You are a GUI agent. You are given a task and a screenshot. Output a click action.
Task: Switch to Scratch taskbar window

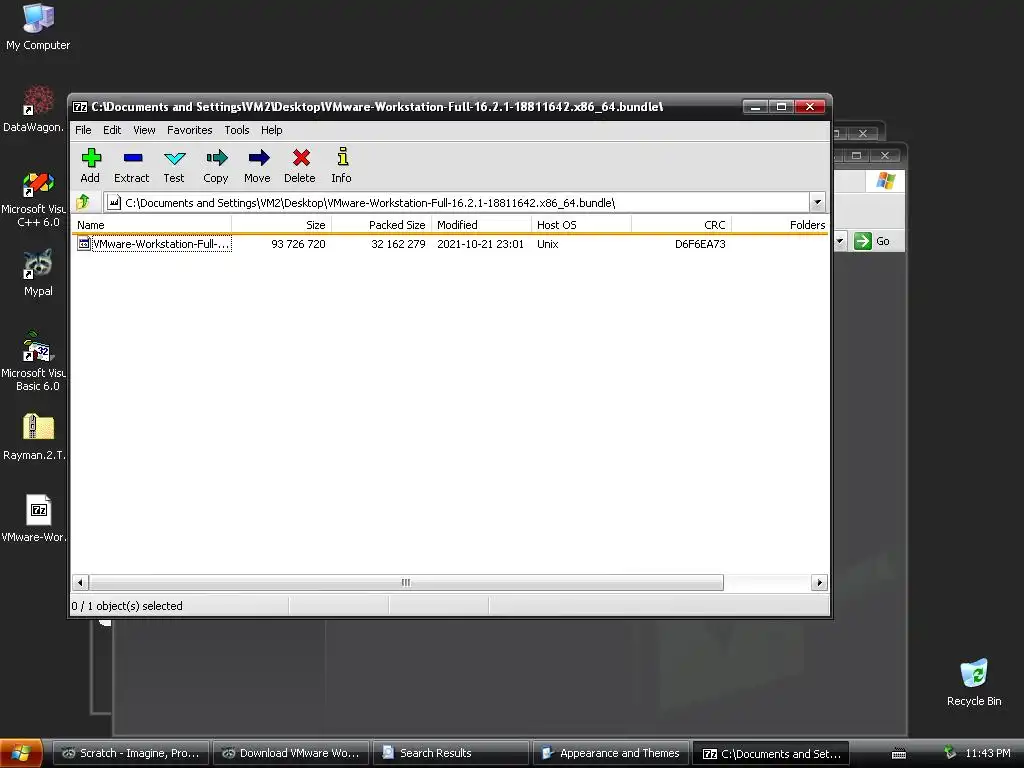(131, 753)
